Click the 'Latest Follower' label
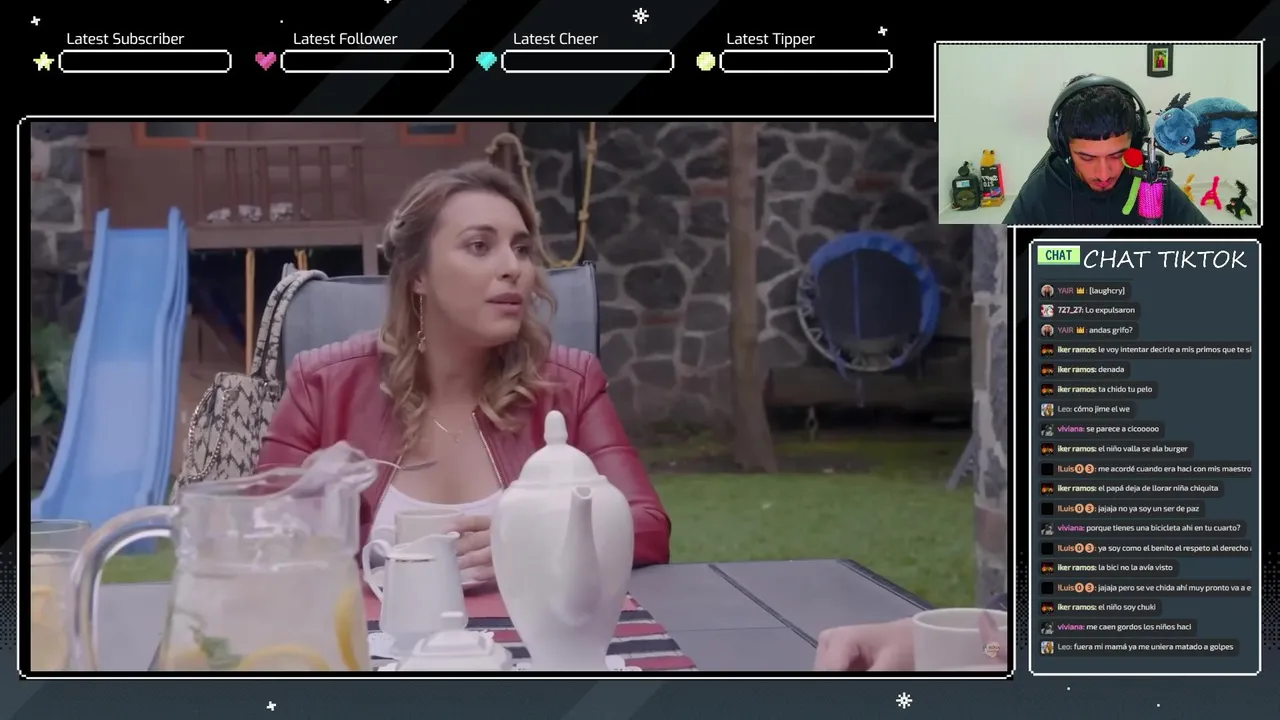1280x720 pixels. (x=345, y=39)
